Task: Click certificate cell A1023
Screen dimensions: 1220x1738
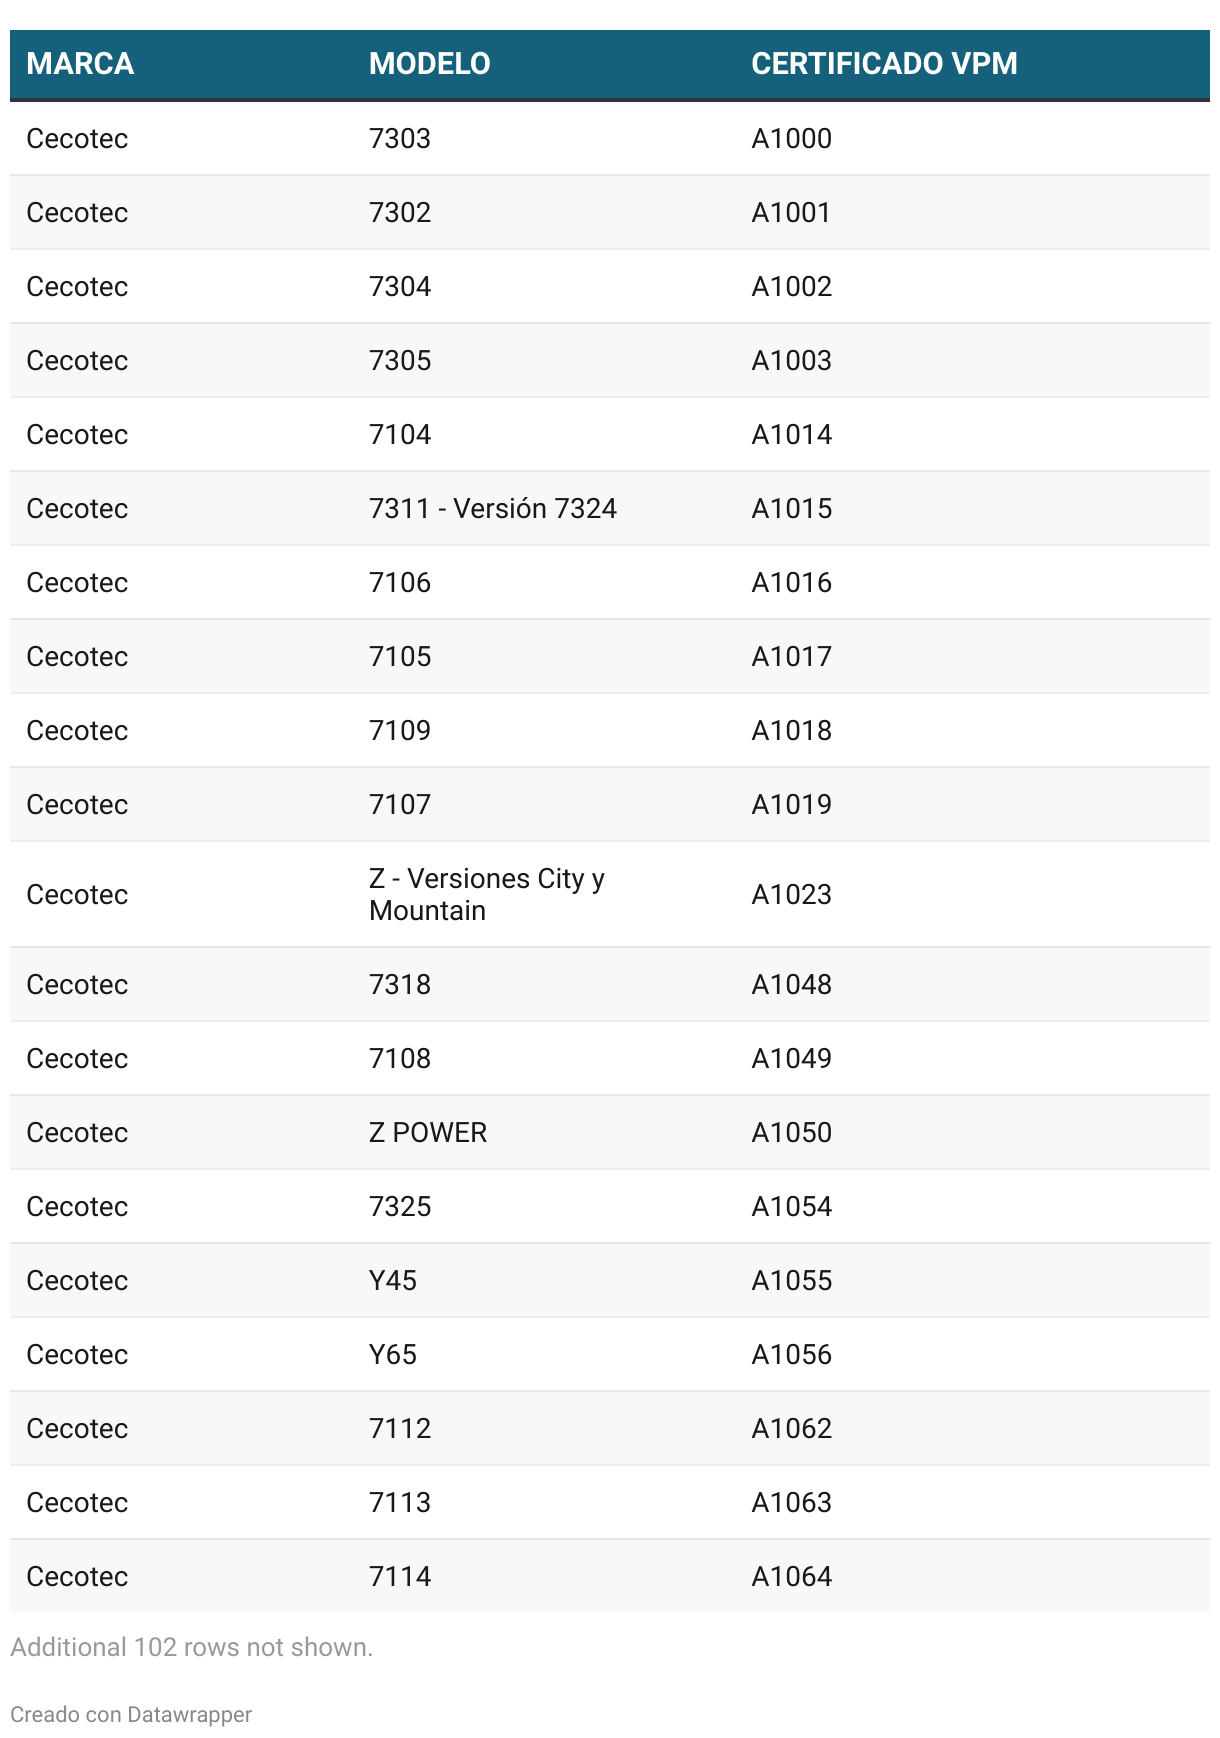Action: [791, 894]
